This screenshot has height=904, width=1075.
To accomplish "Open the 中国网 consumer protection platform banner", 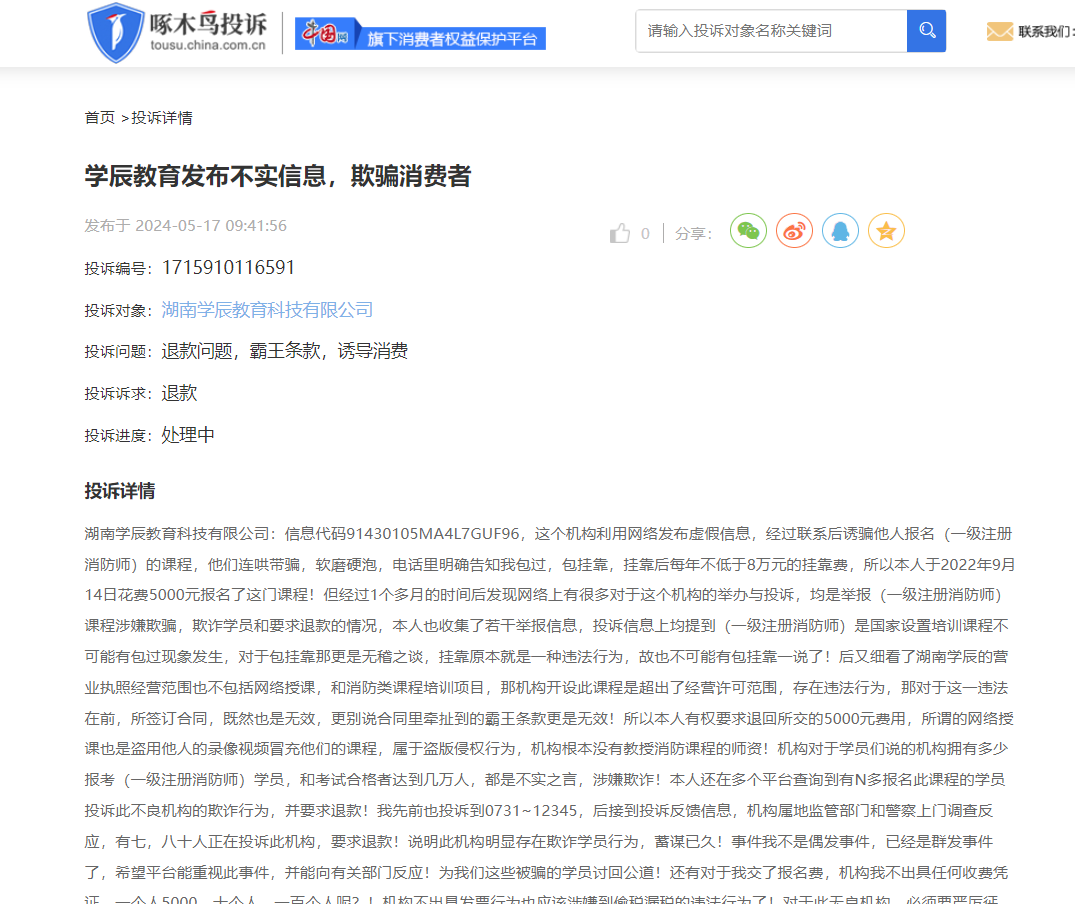I will (x=420, y=34).
